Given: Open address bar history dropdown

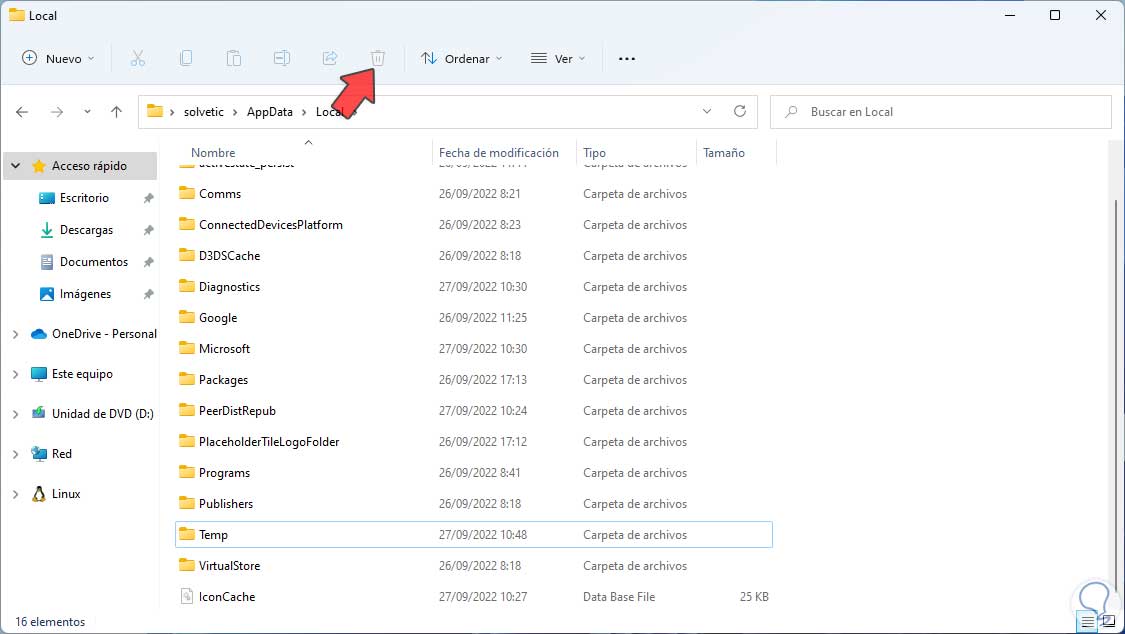Looking at the screenshot, I should pyautogui.click(x=707, y=111).
